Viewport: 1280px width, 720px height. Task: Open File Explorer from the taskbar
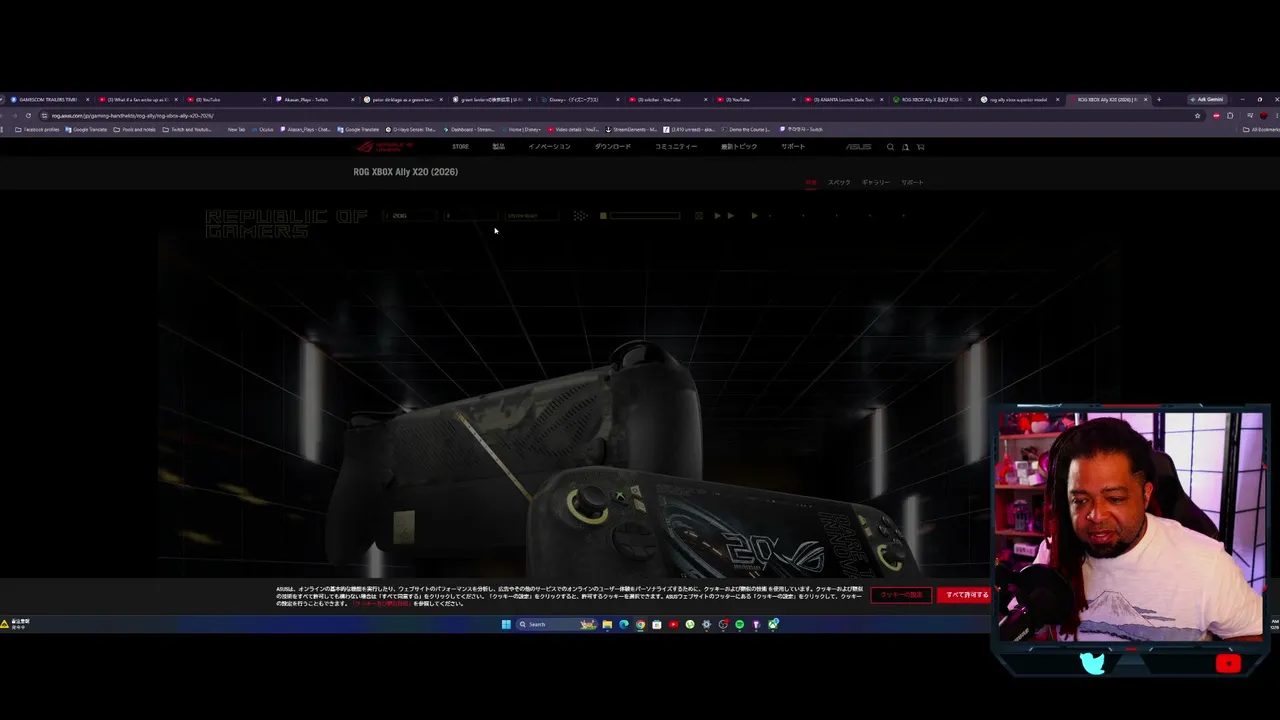tap(606, 624)
